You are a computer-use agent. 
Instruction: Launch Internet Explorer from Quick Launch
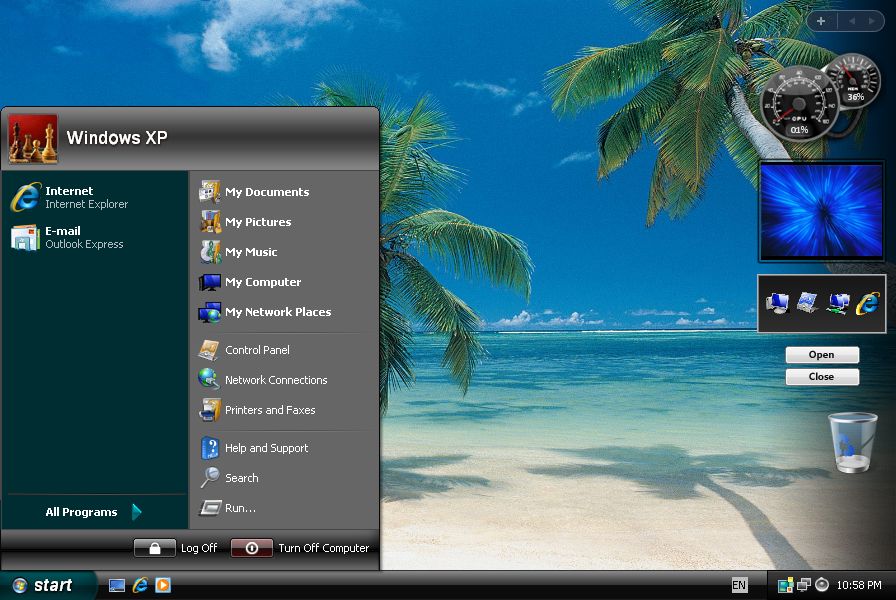coord(140,585)
